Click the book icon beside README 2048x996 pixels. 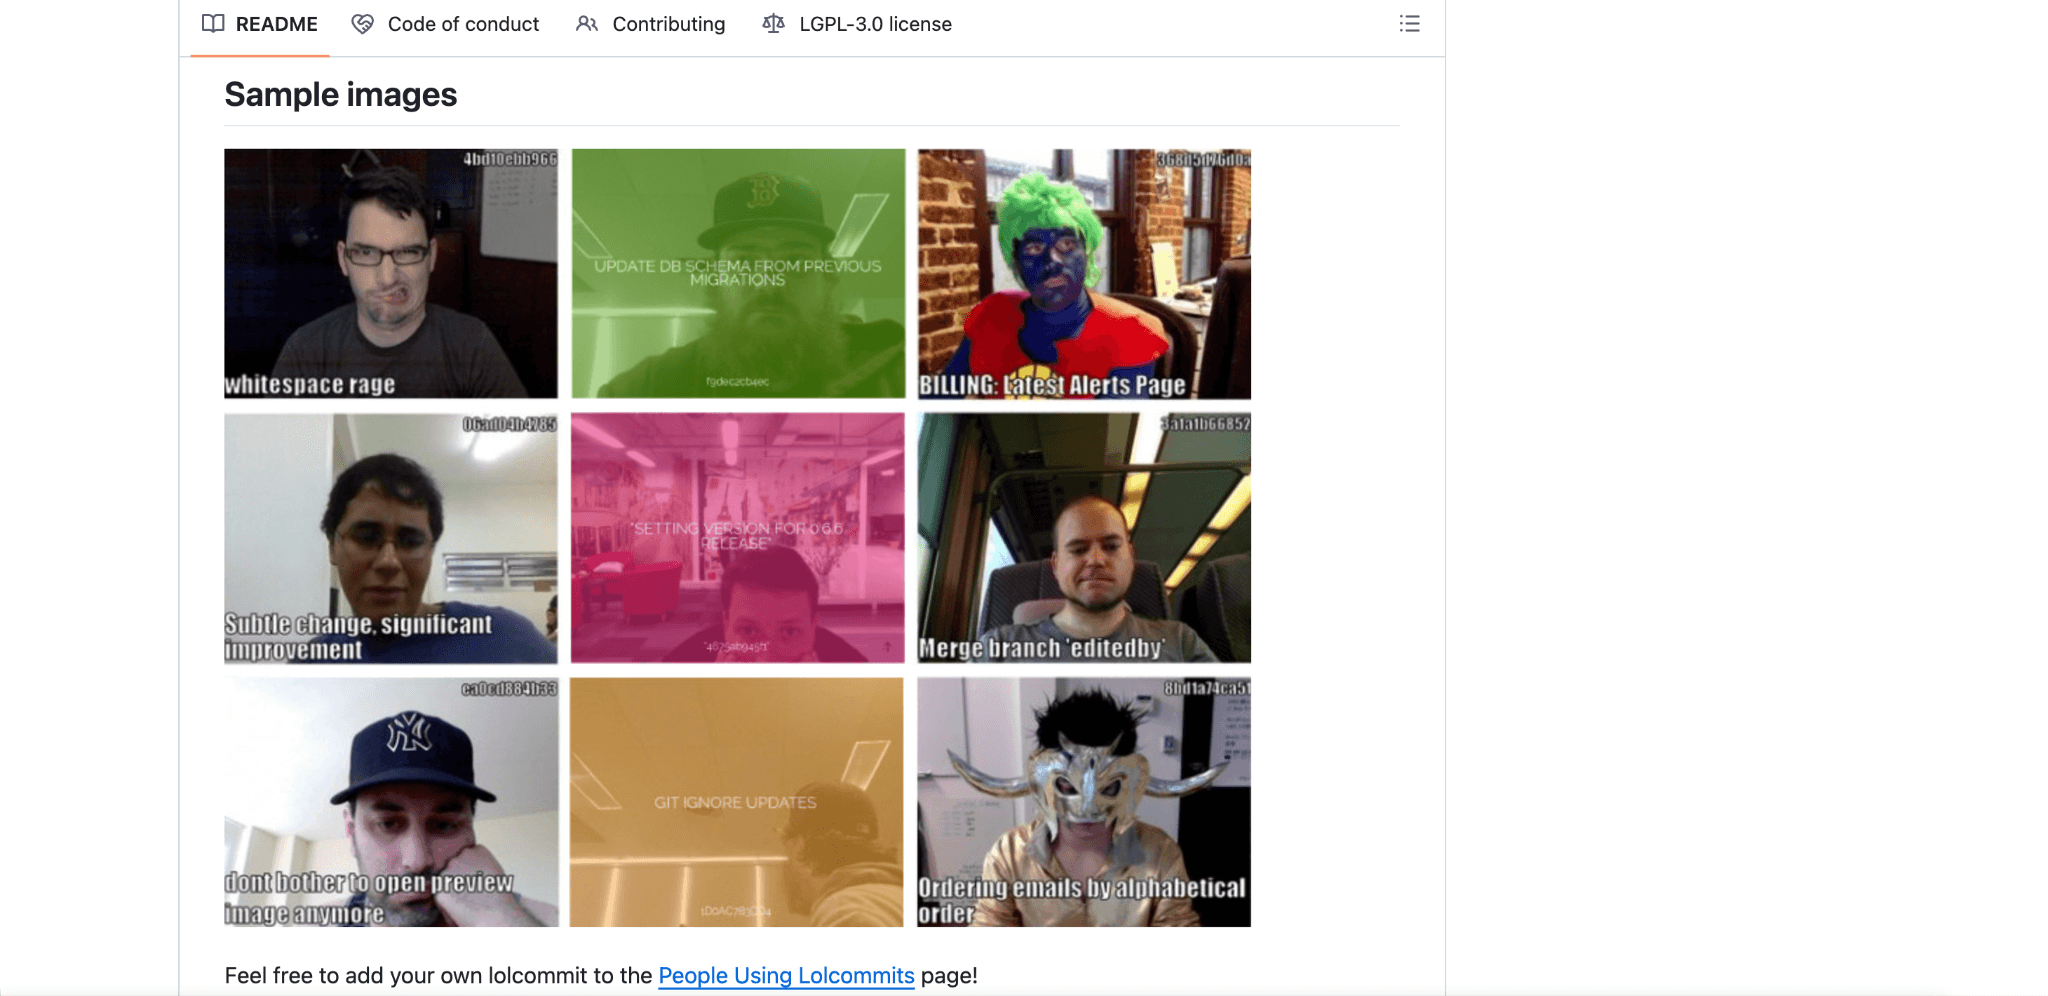tap(213, 24)
